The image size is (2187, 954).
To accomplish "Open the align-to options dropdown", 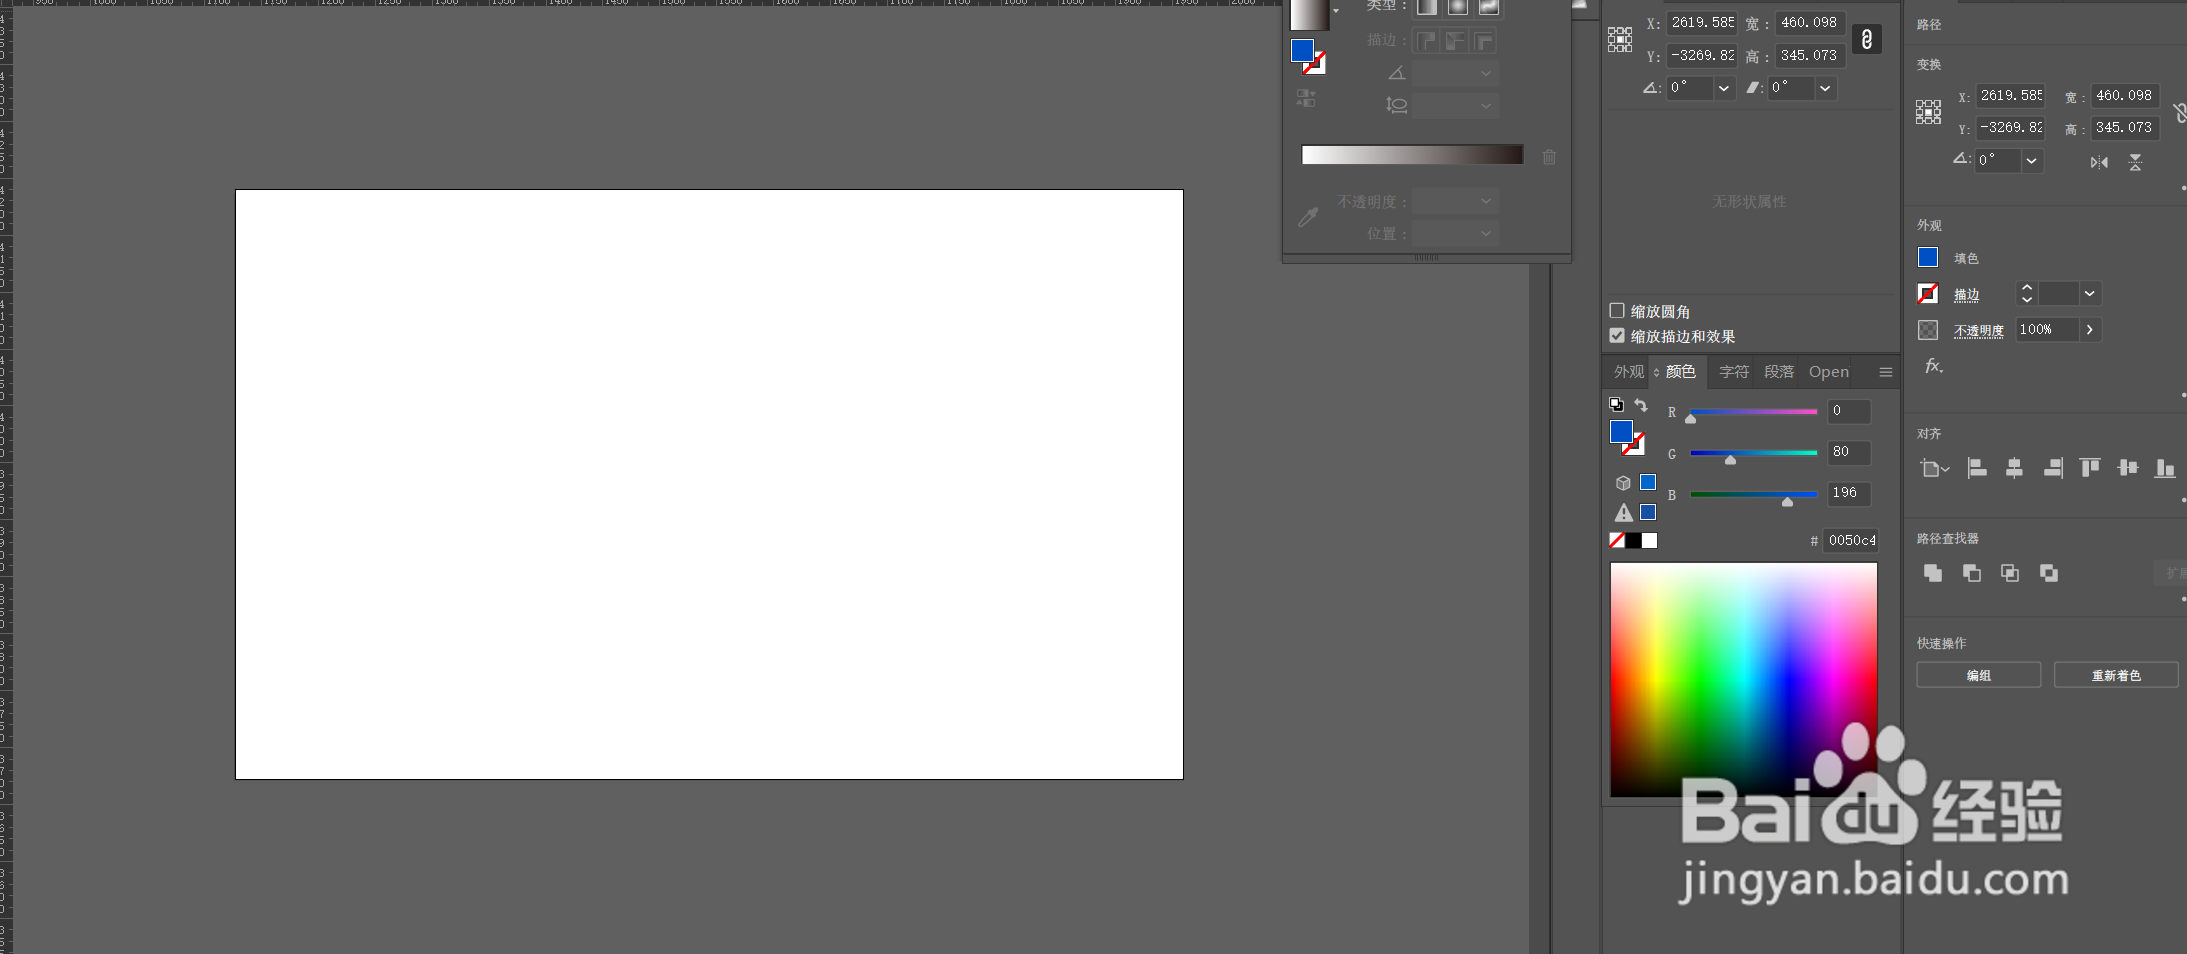I will (1935, 468).
